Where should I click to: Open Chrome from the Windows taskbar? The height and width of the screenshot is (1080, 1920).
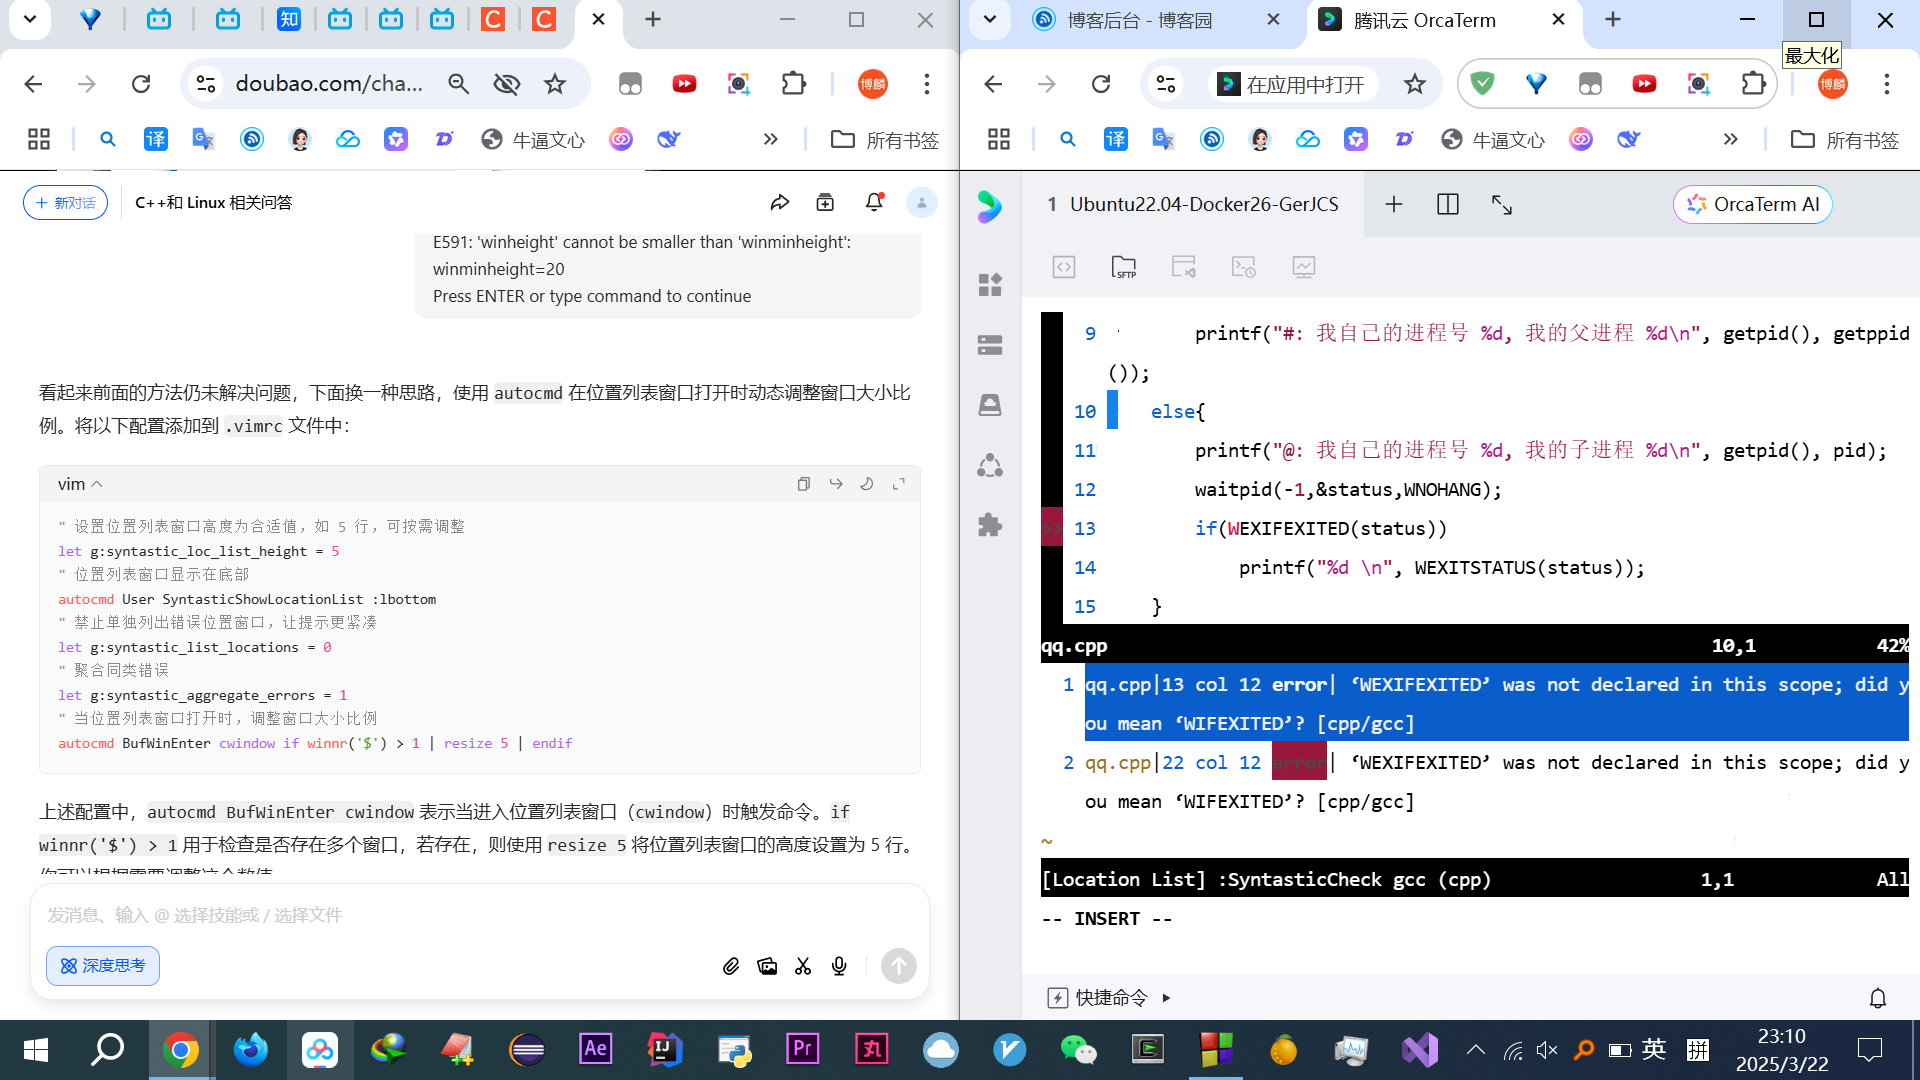coord(180,1050)
